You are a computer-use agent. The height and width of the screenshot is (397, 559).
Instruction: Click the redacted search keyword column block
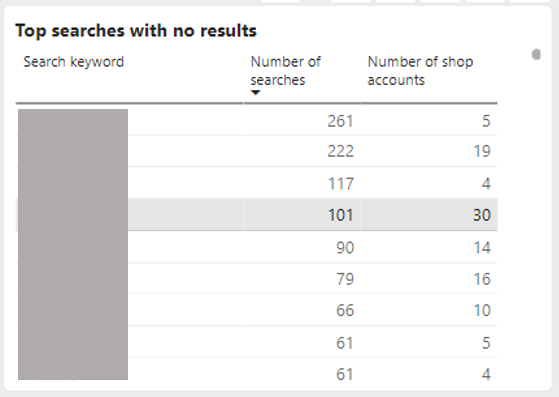(73, 244)
